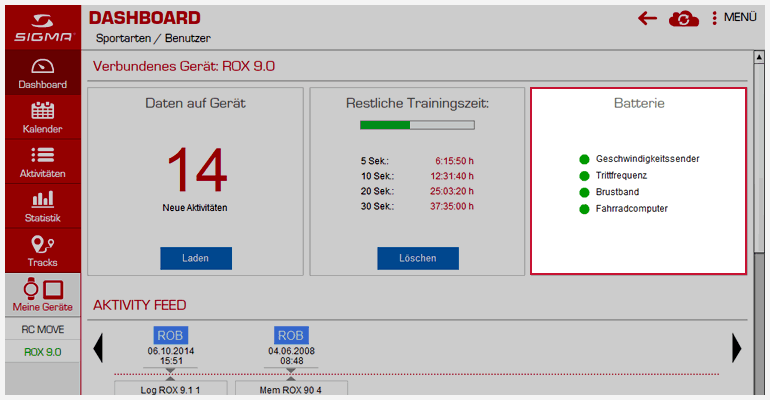Click the Laden button

(196, 258)
